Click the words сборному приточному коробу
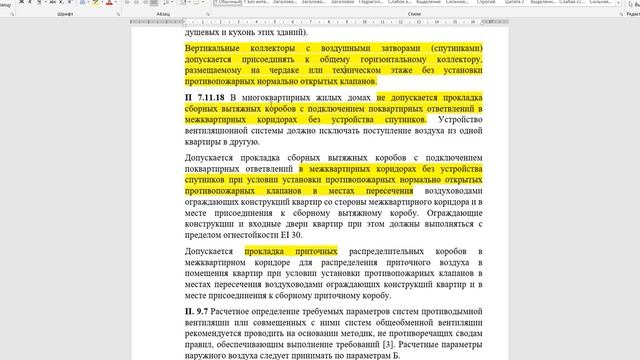The width and height of the screenshot is (640, 360). pos(333,296)
